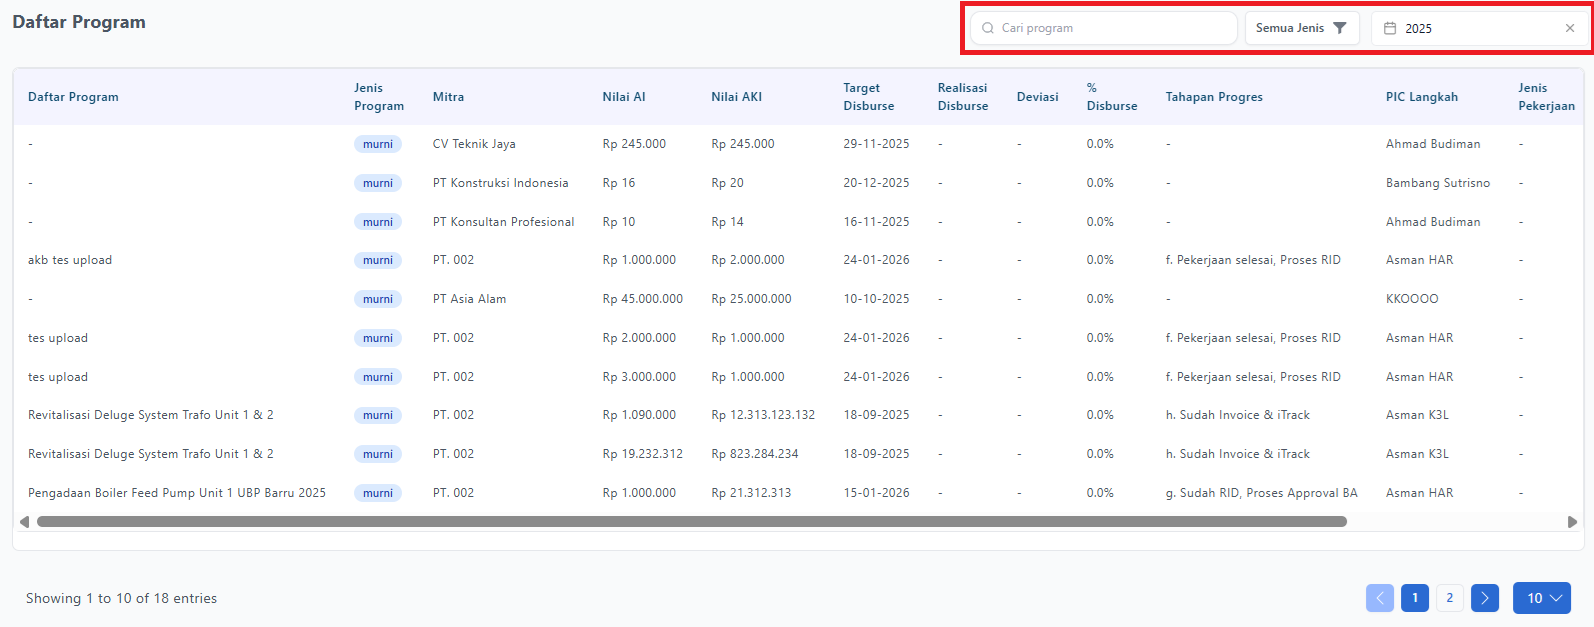1594x627 pixels.
Task: Expand the 10 rows-per-page dropdown
Action: [x=1541, y=598]
